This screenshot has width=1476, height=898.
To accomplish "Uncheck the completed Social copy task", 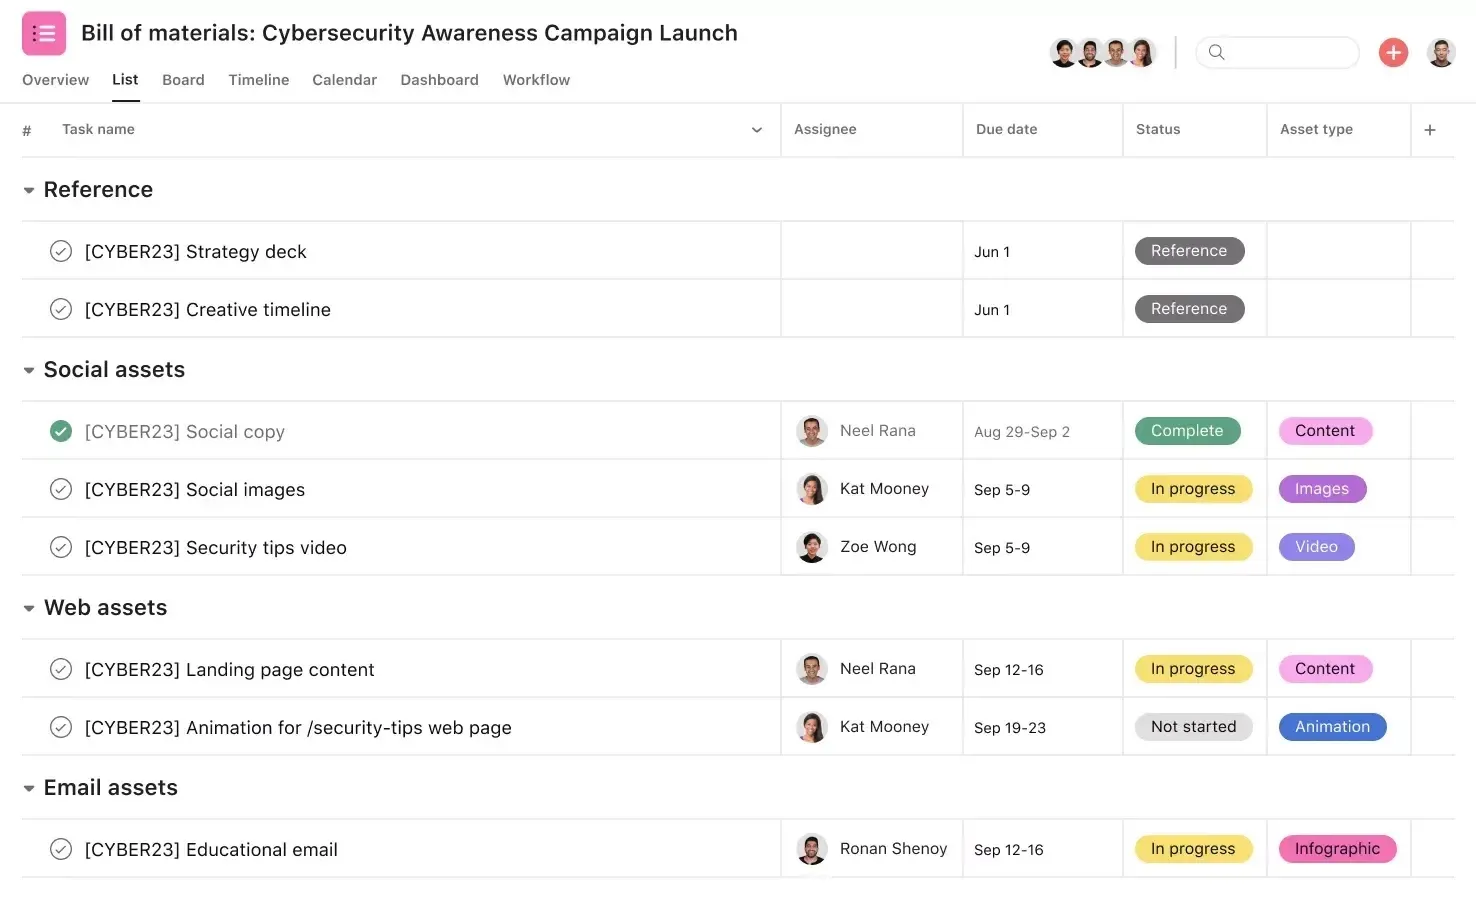I will (x=61, y=431).
